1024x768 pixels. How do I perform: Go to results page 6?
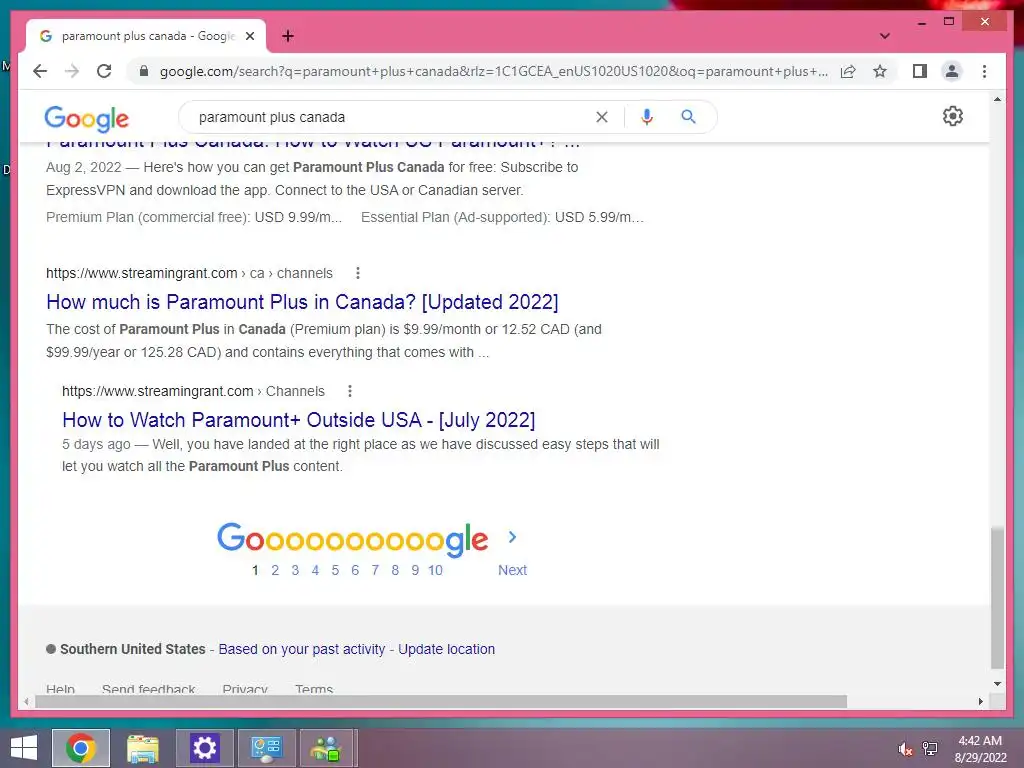coord(355,570)
